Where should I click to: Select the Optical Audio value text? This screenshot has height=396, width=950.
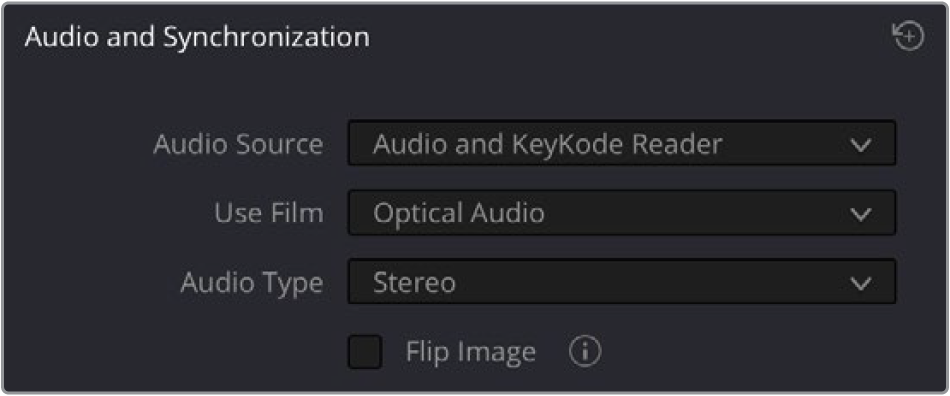[459, 213]
